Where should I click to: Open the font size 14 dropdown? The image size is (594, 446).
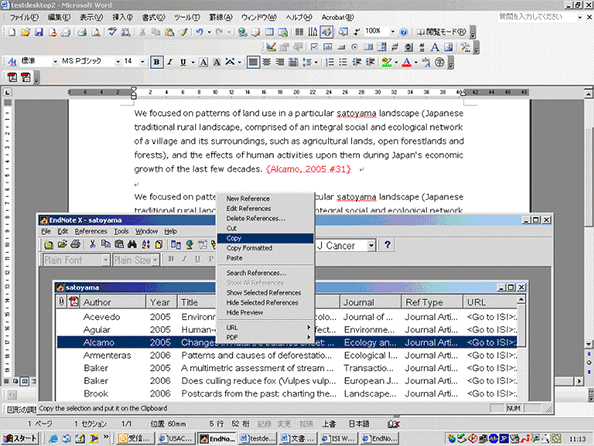143,62
